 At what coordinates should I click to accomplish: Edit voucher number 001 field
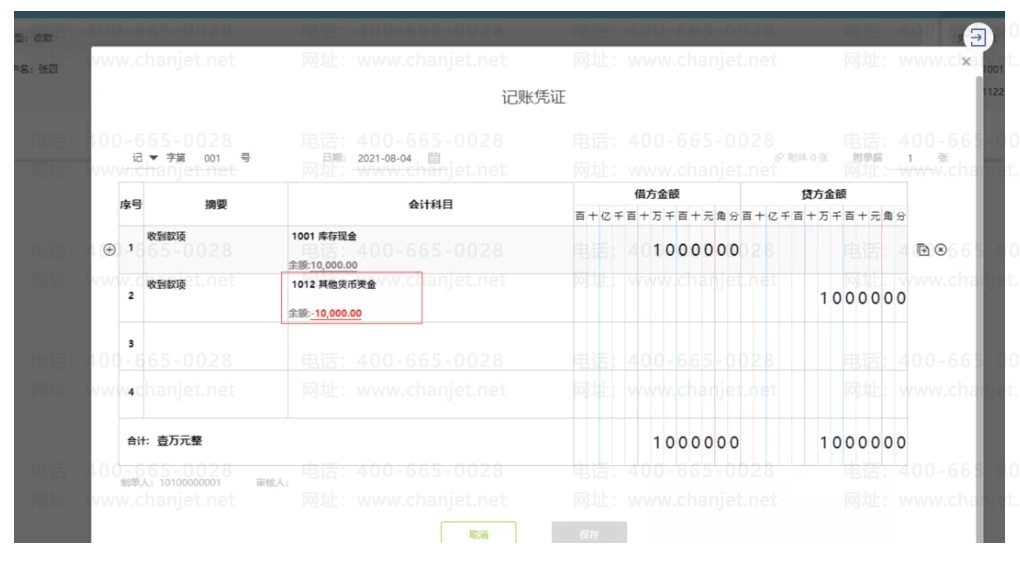click(212, 158)
